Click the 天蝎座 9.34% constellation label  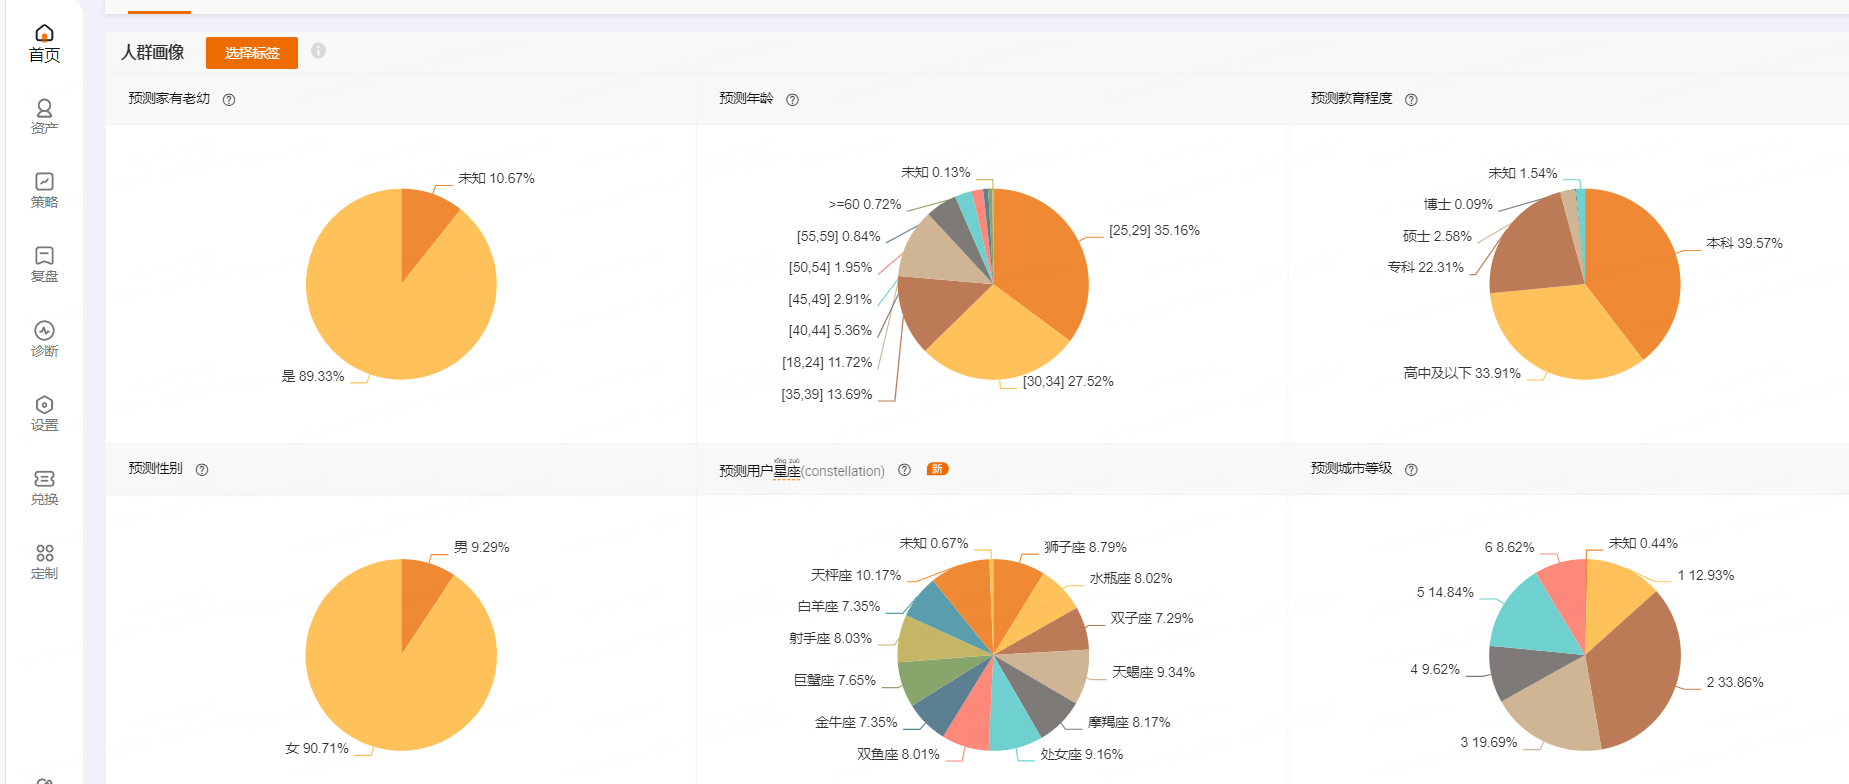(x=1153, y=672)
